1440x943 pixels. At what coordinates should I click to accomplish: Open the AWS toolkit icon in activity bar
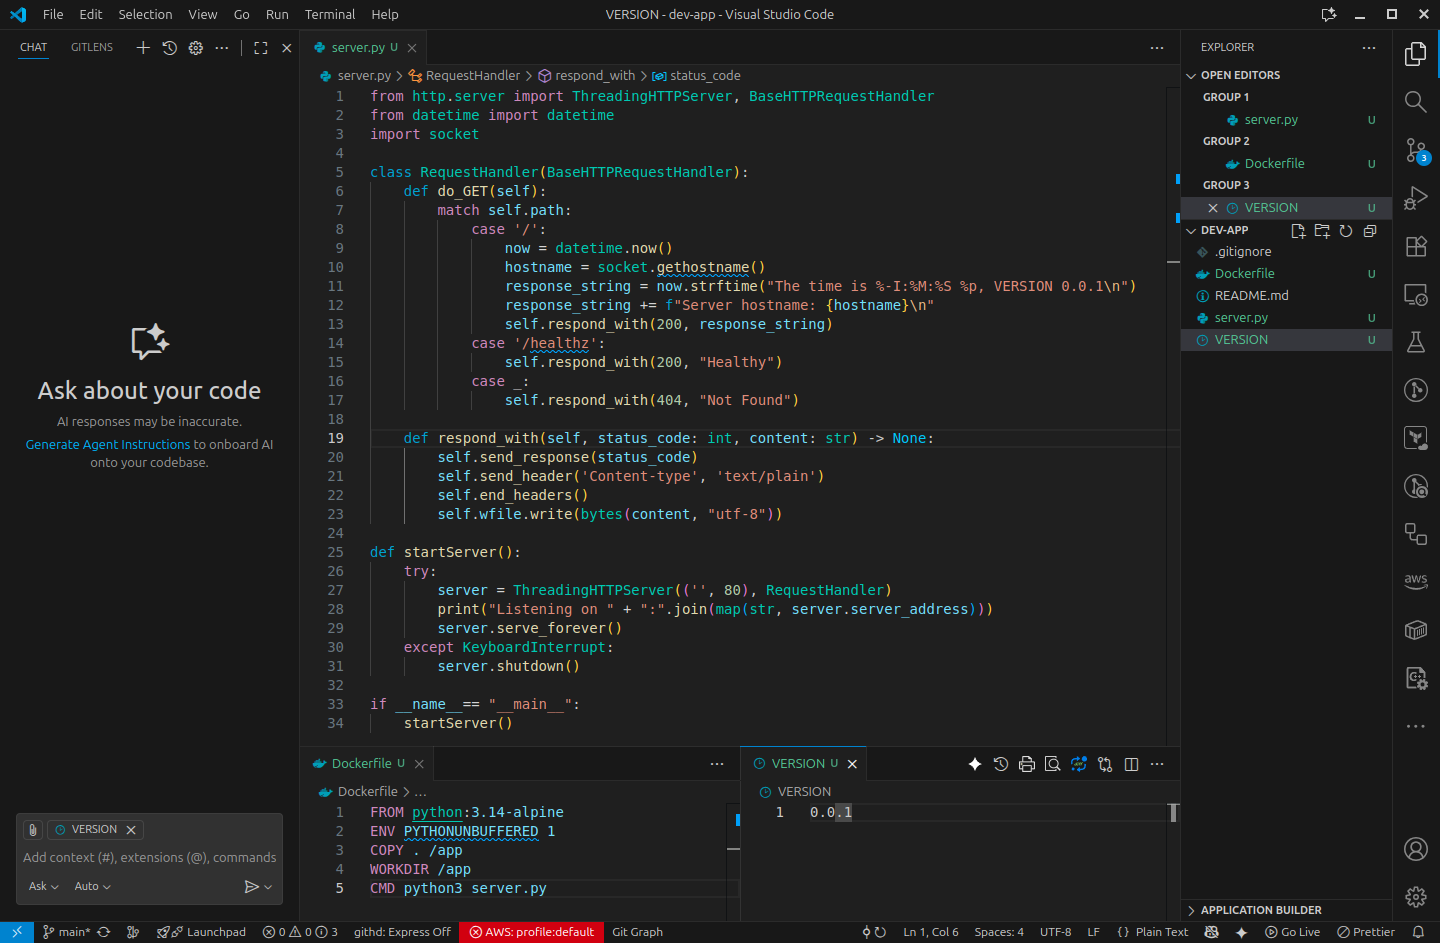pos(1415,580)
